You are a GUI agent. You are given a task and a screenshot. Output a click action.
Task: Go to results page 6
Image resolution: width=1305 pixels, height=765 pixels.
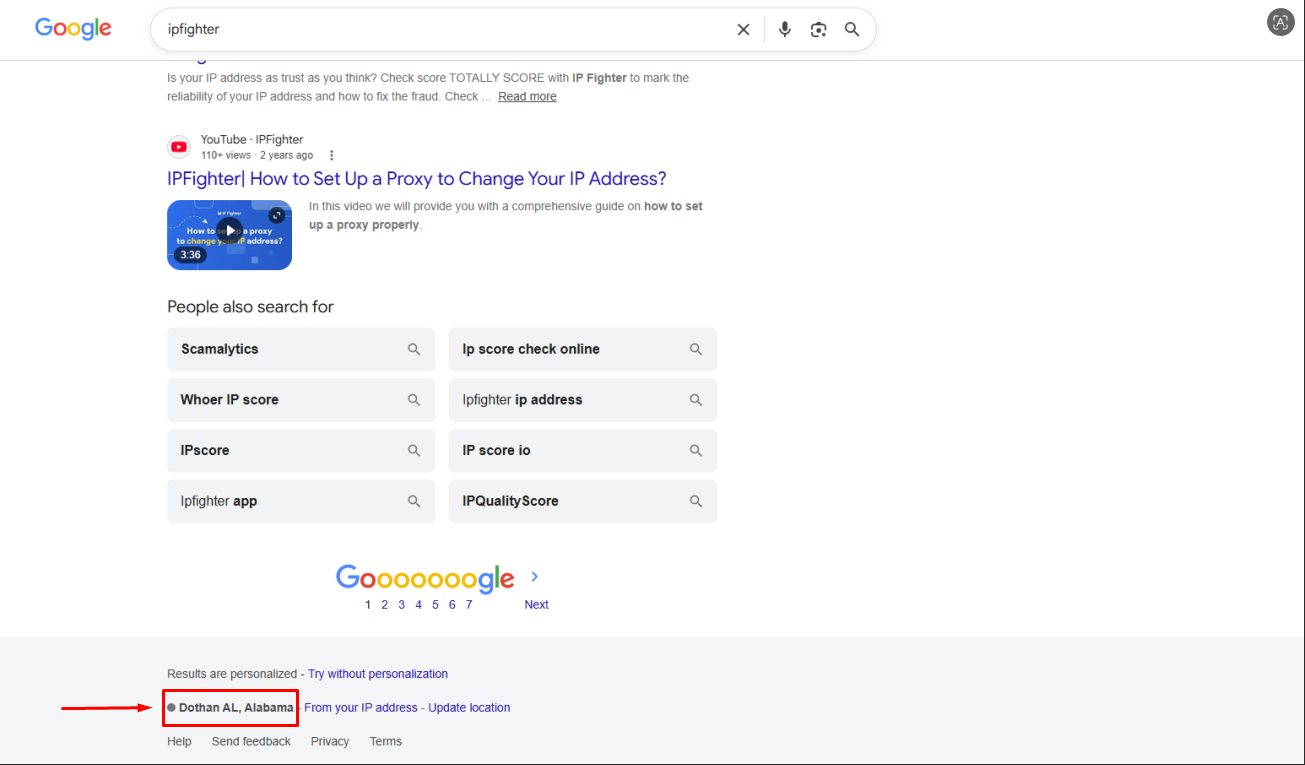452,605
